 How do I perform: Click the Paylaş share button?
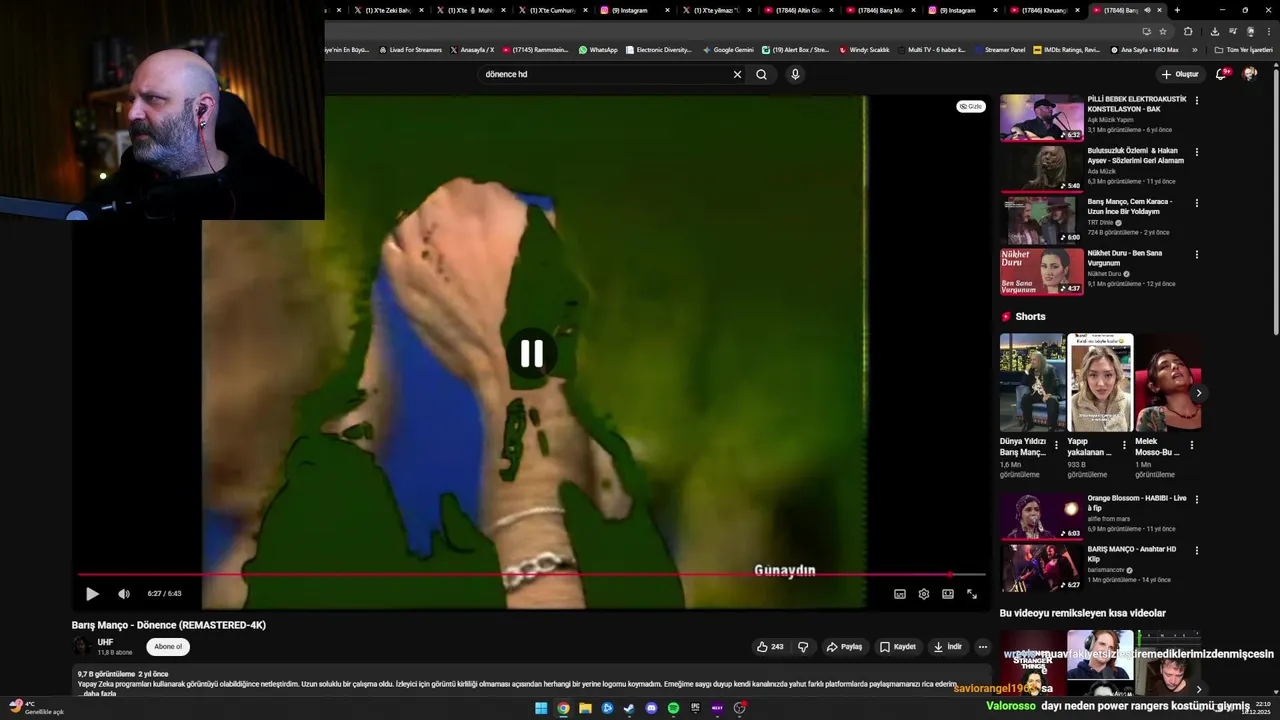(844, 647)
